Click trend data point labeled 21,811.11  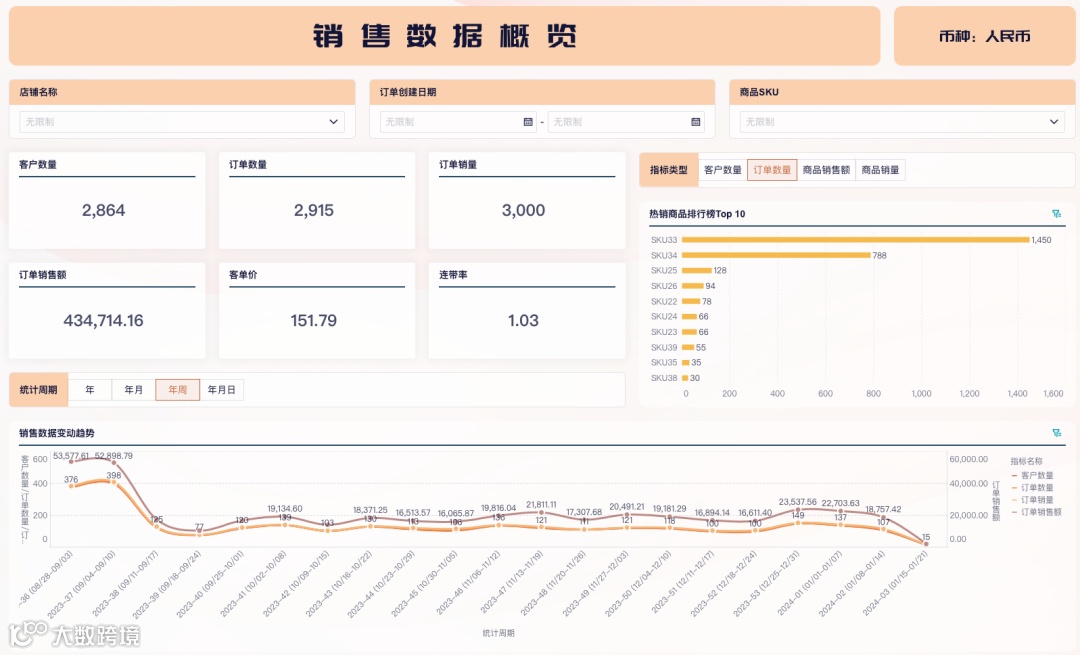(541, 512)
